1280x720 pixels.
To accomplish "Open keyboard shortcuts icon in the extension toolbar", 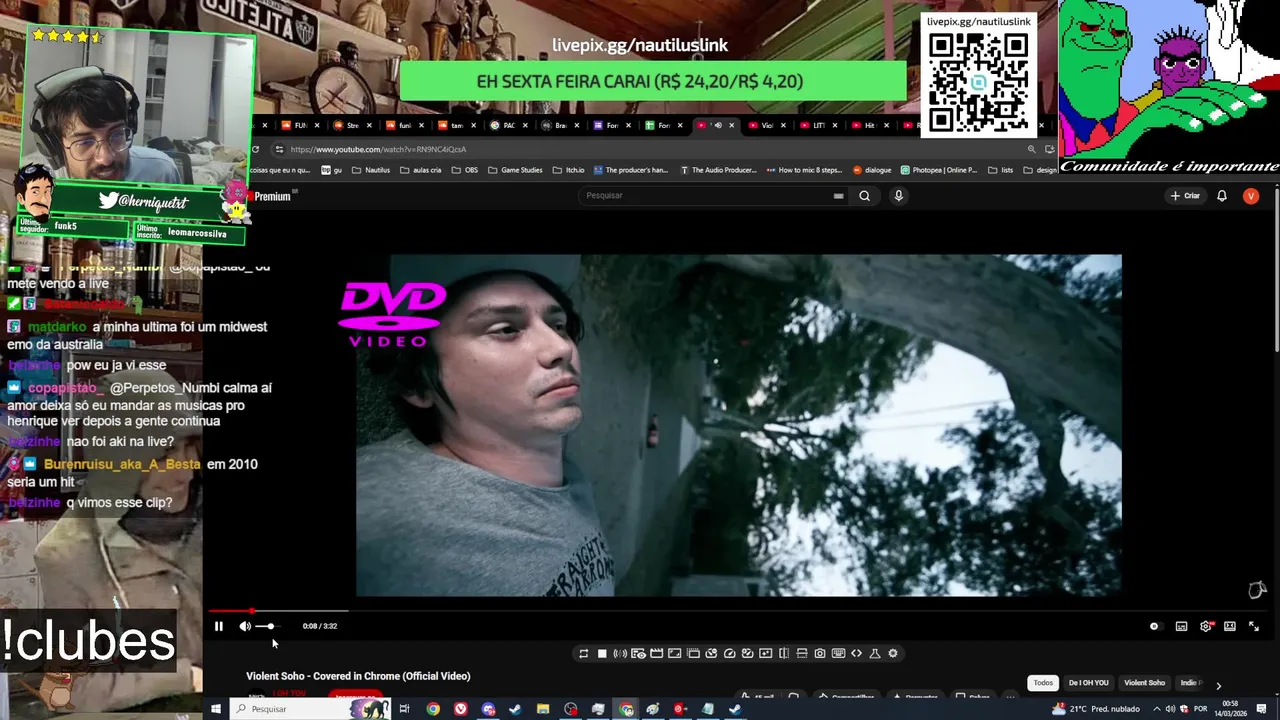I will click(838, 653).
